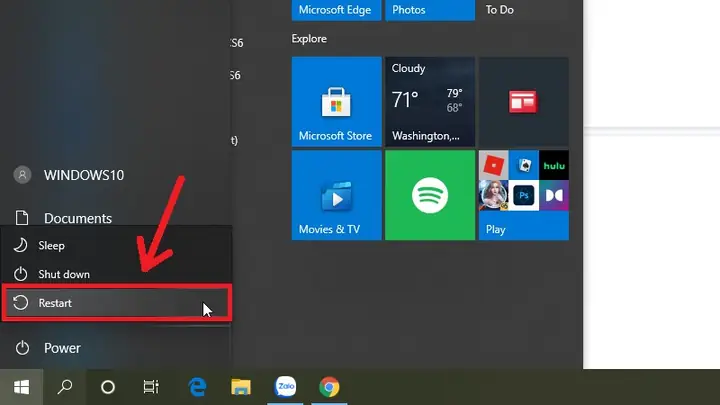Click the Photoshop Ps icon in Play tile
The width and height of the screenshot is (720, 405).
pyautogui.click(x=524, y=196)
